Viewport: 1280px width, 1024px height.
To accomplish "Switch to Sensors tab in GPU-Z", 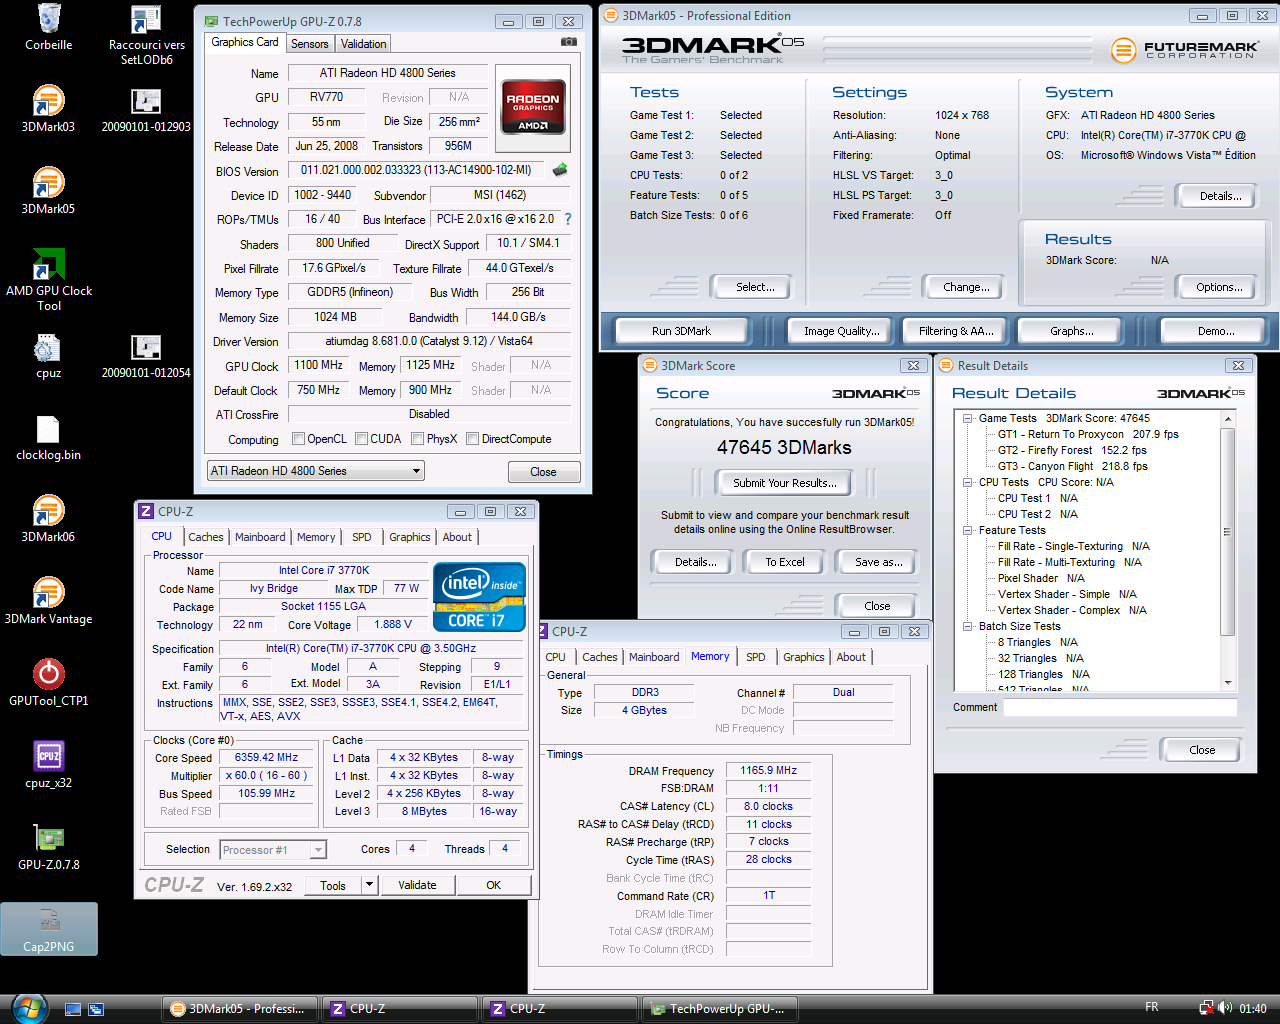I will pyautogui.click(x=309, y=44).
